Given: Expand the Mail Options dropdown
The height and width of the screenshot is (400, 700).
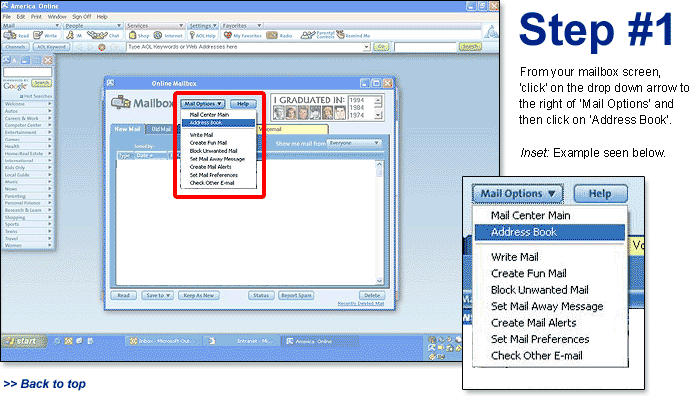Looking at the screenshot, I should (x=203, y=103).
